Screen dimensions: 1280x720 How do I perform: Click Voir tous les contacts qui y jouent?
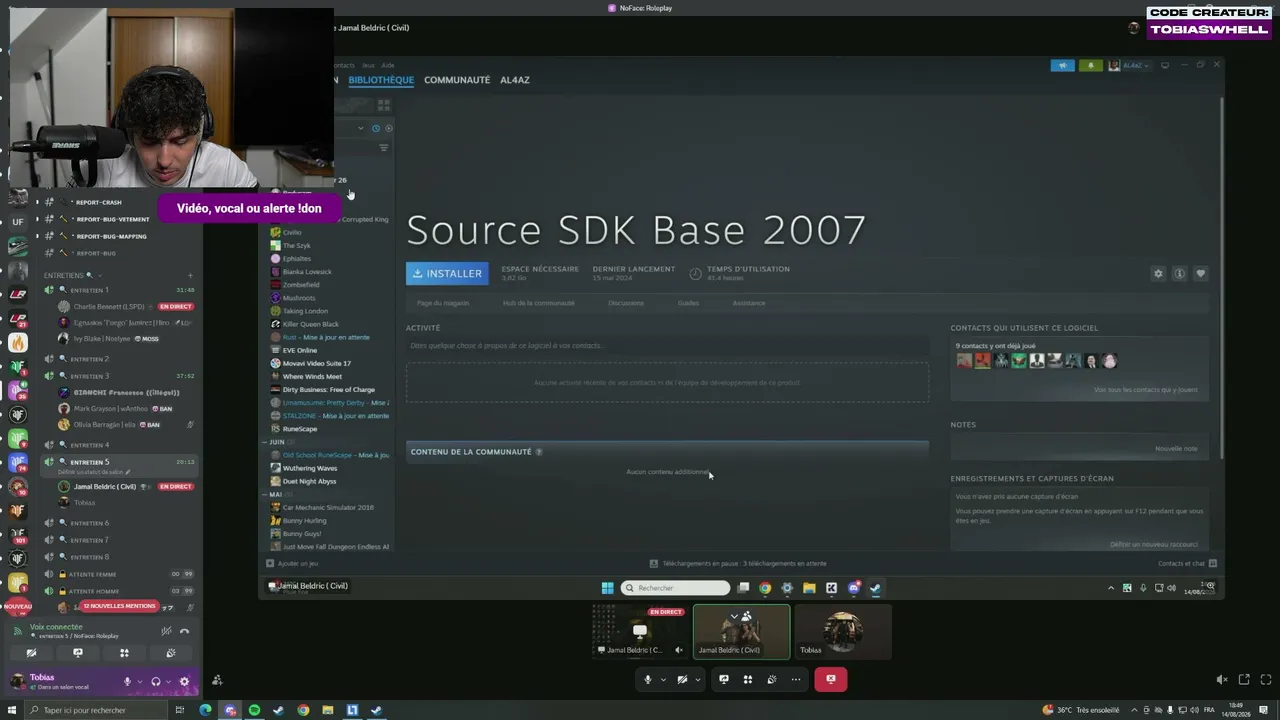1145,390
